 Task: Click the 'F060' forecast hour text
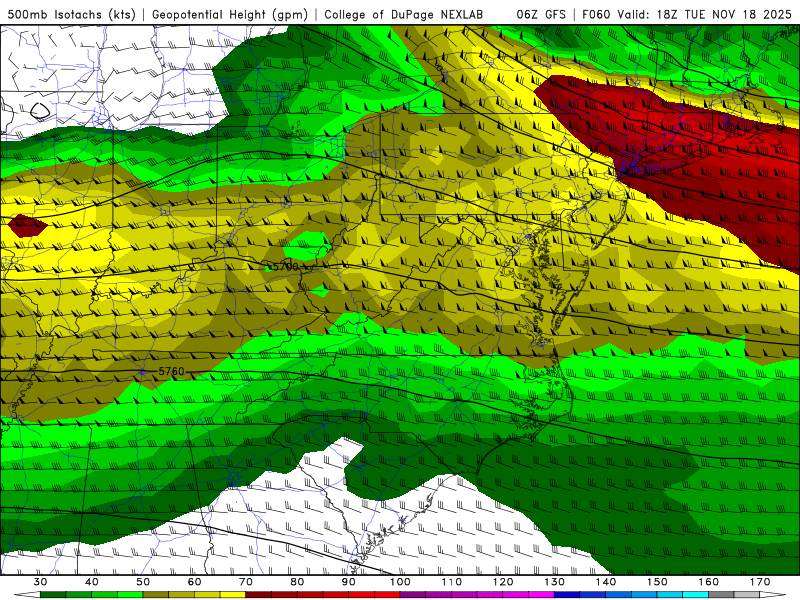coord(597,14)
